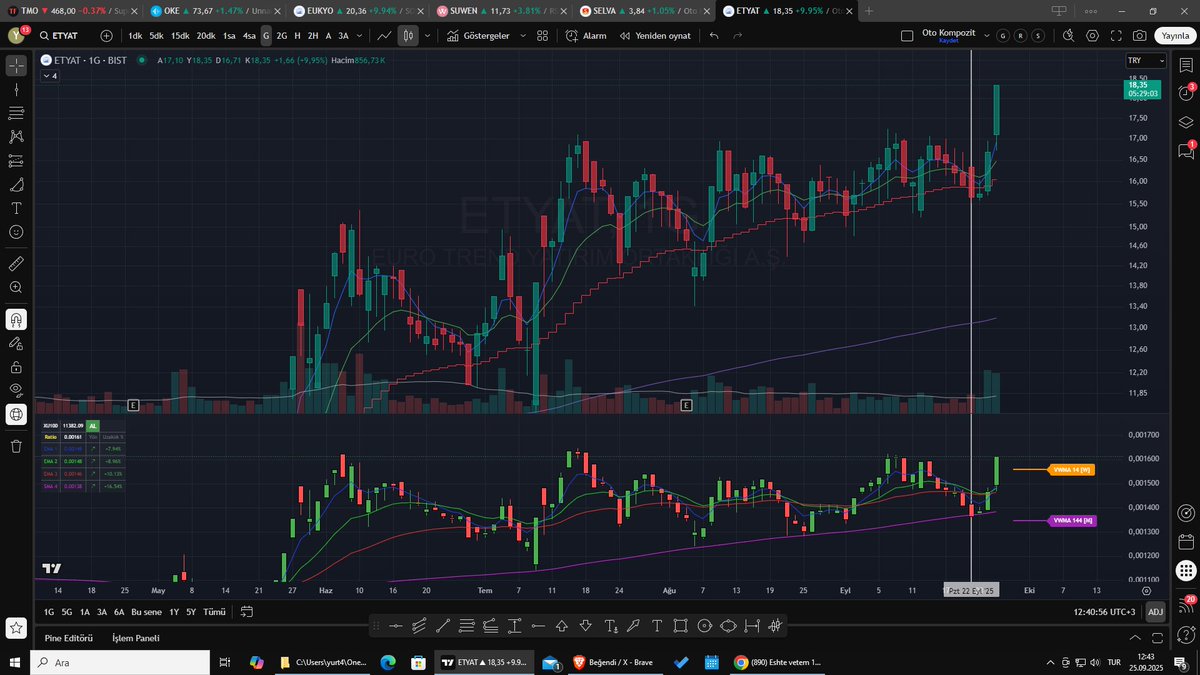
Task: Click the layout square icon
Action: click(907, 35)
